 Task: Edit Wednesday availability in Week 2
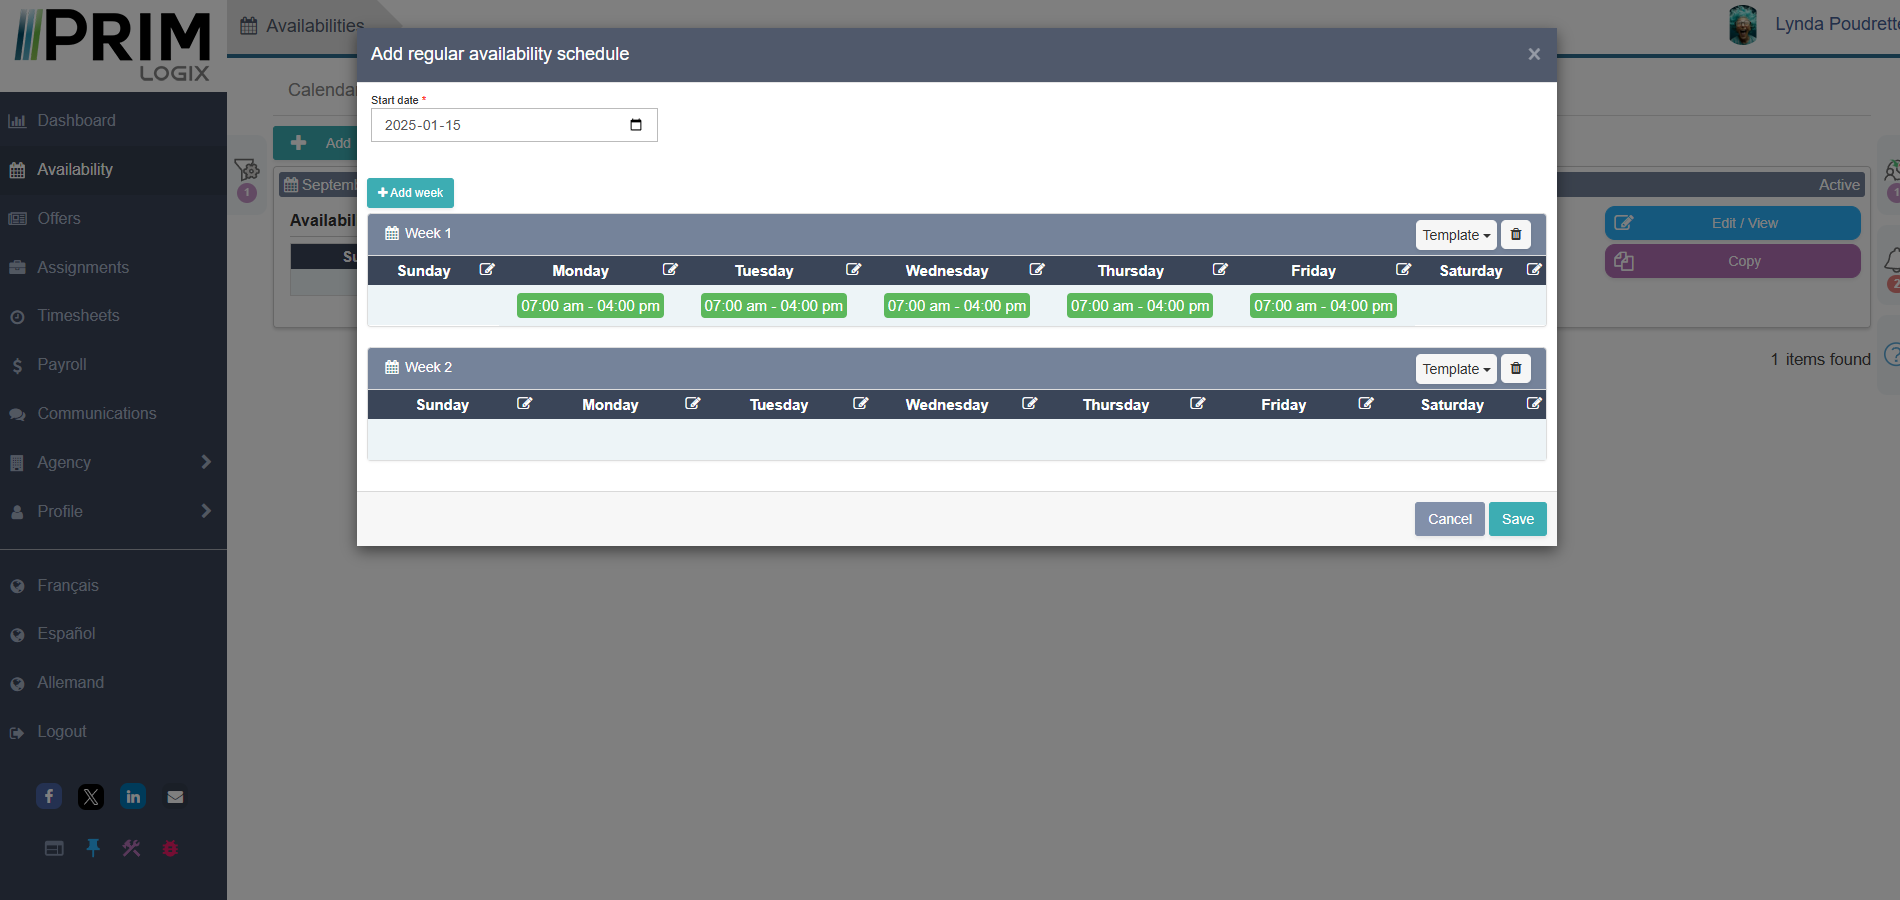1029,404
